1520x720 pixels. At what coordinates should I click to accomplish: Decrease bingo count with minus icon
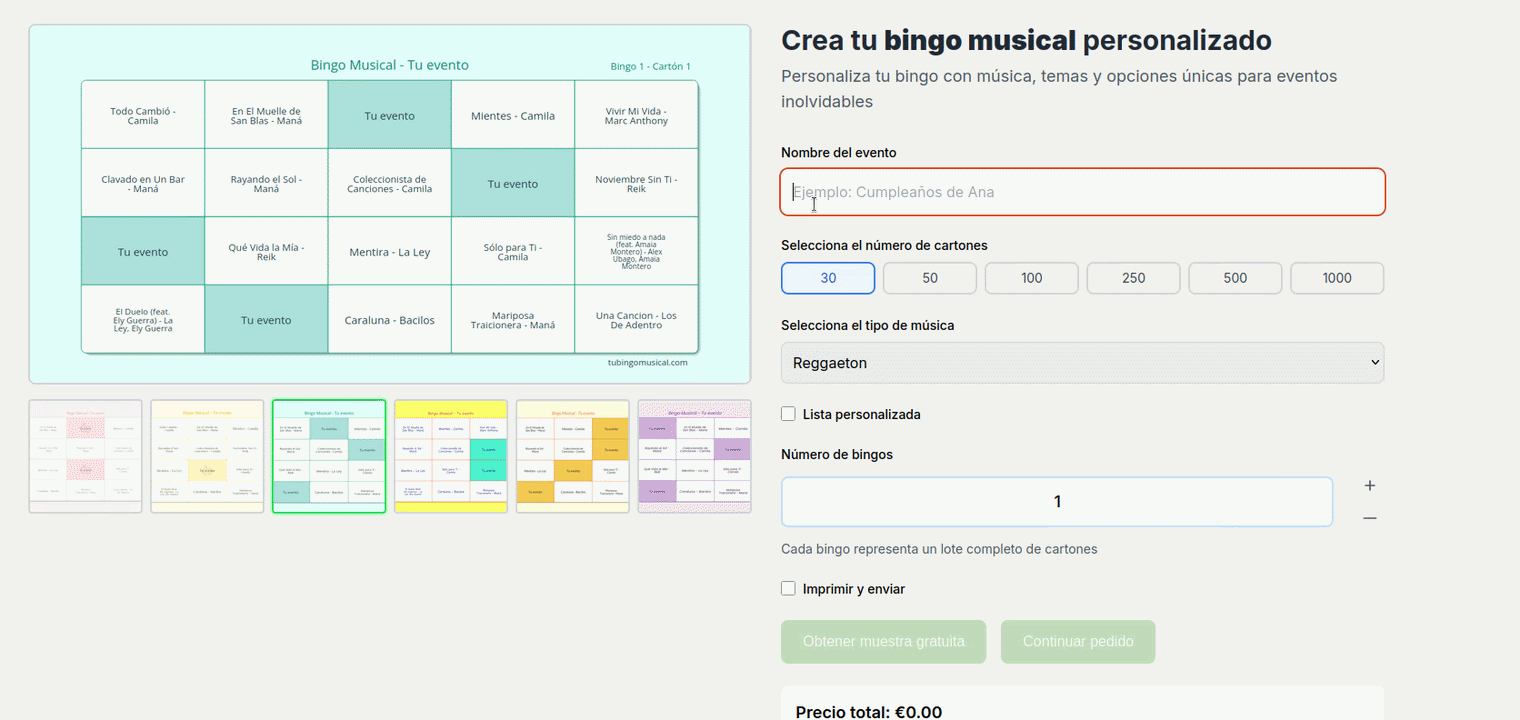1369,518
